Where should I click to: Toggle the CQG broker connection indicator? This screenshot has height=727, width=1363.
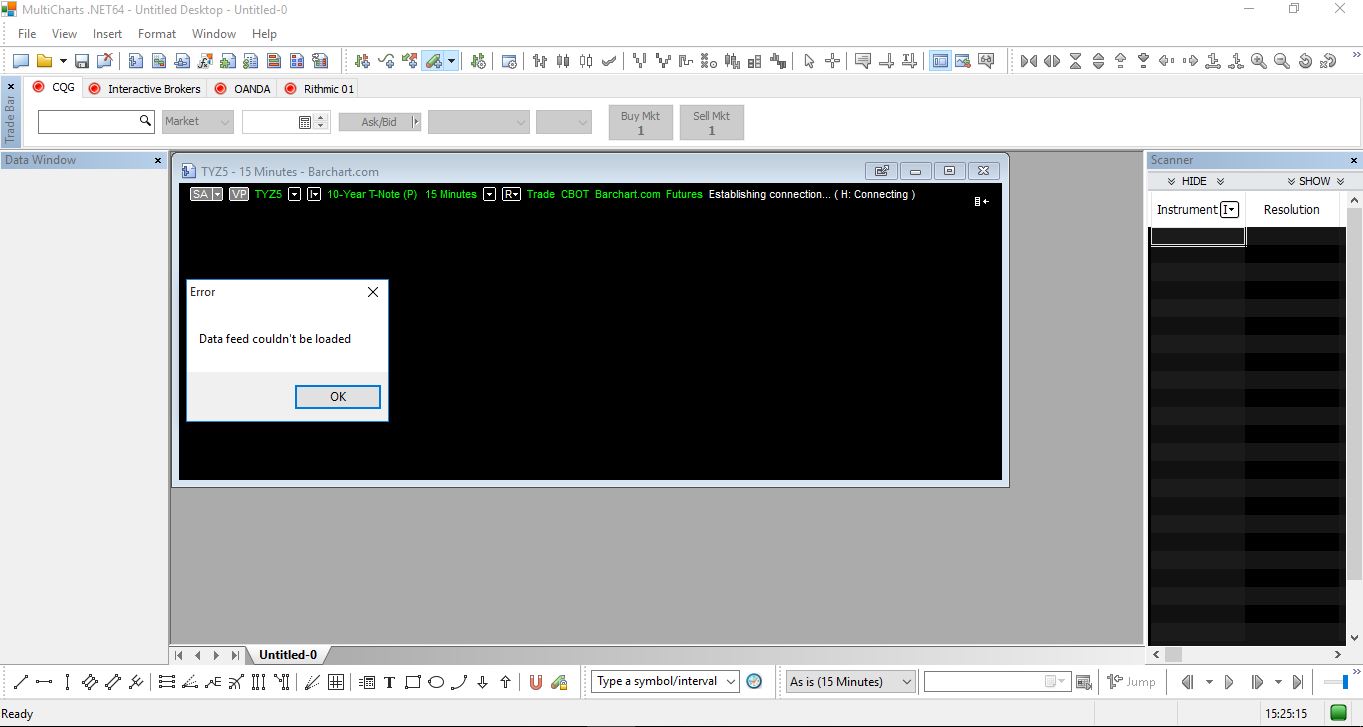click(x=39, y=87)
